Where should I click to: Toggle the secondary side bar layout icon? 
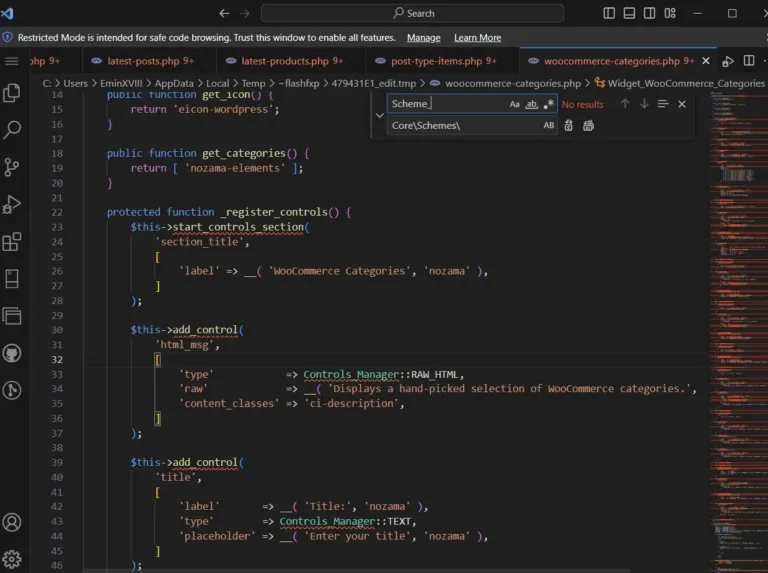pos(649,13)
